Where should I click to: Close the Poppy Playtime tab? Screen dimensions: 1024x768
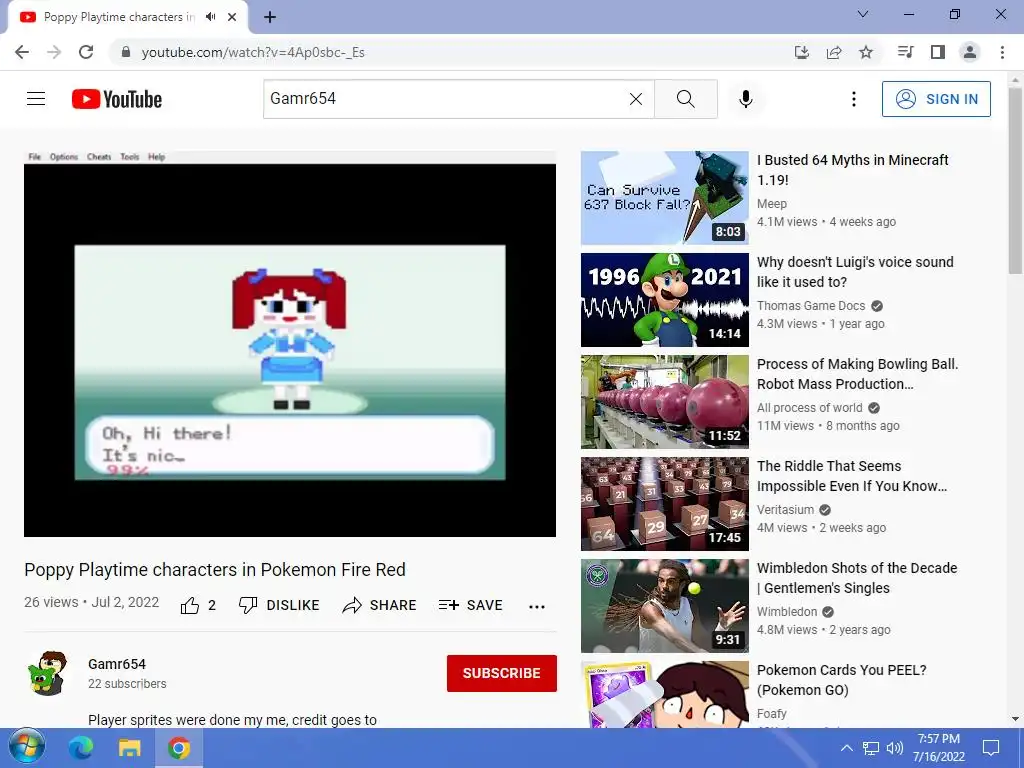click(232, 17)
